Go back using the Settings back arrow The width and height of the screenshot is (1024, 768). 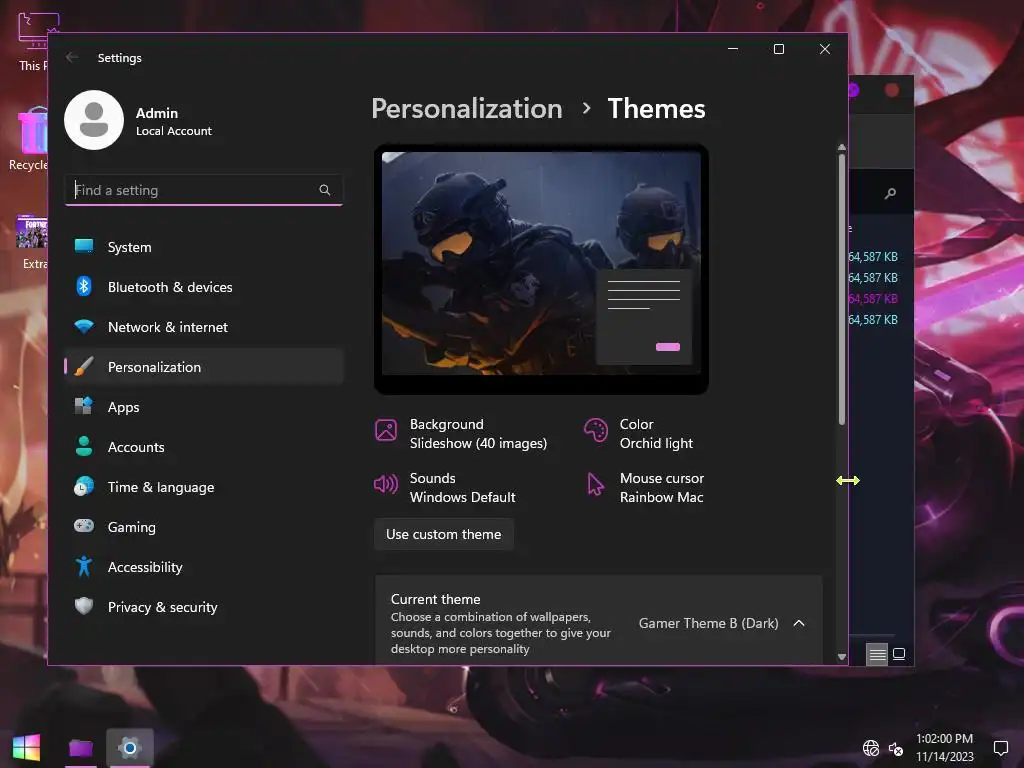click(72, 57)
